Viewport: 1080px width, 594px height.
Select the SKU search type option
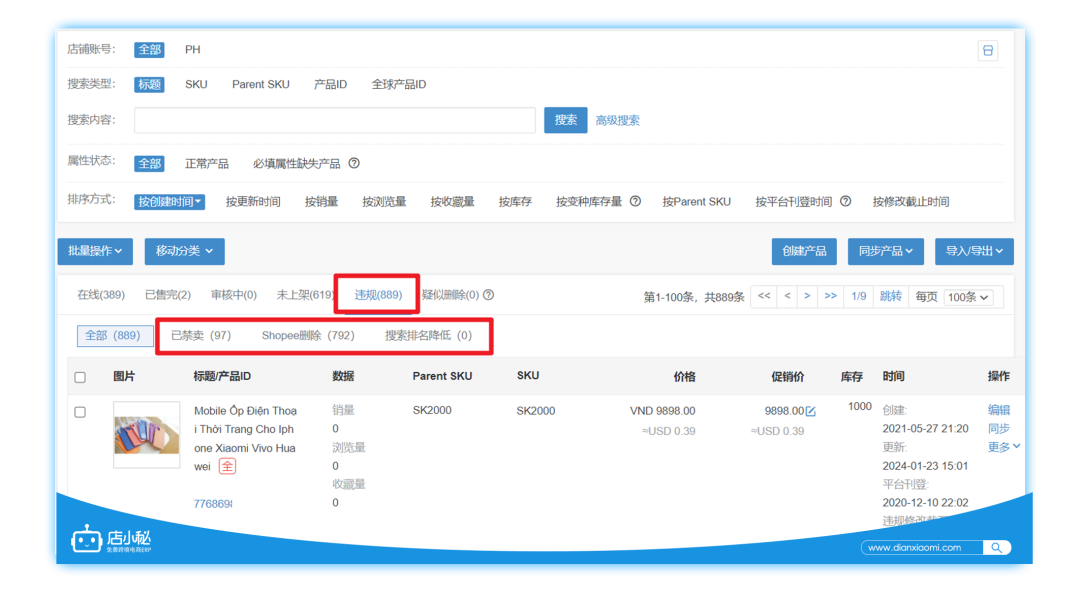[196, 84]
